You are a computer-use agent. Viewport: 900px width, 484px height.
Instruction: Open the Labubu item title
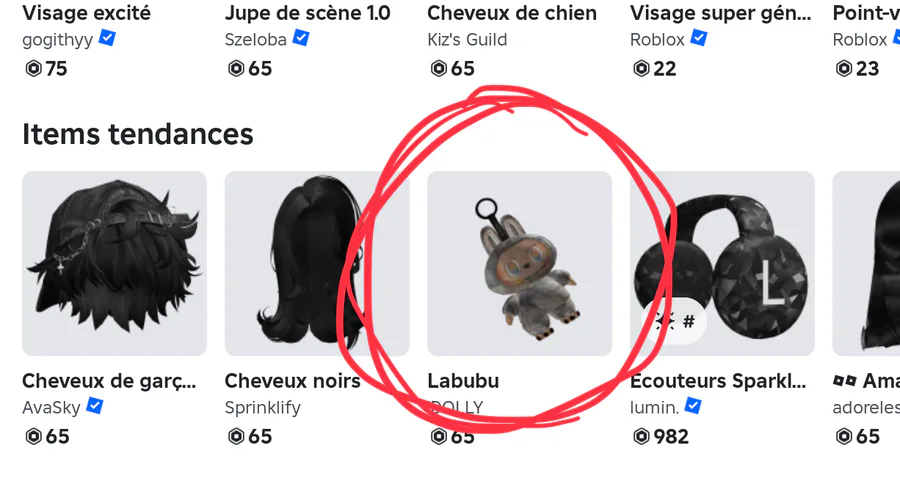point(463,381)
